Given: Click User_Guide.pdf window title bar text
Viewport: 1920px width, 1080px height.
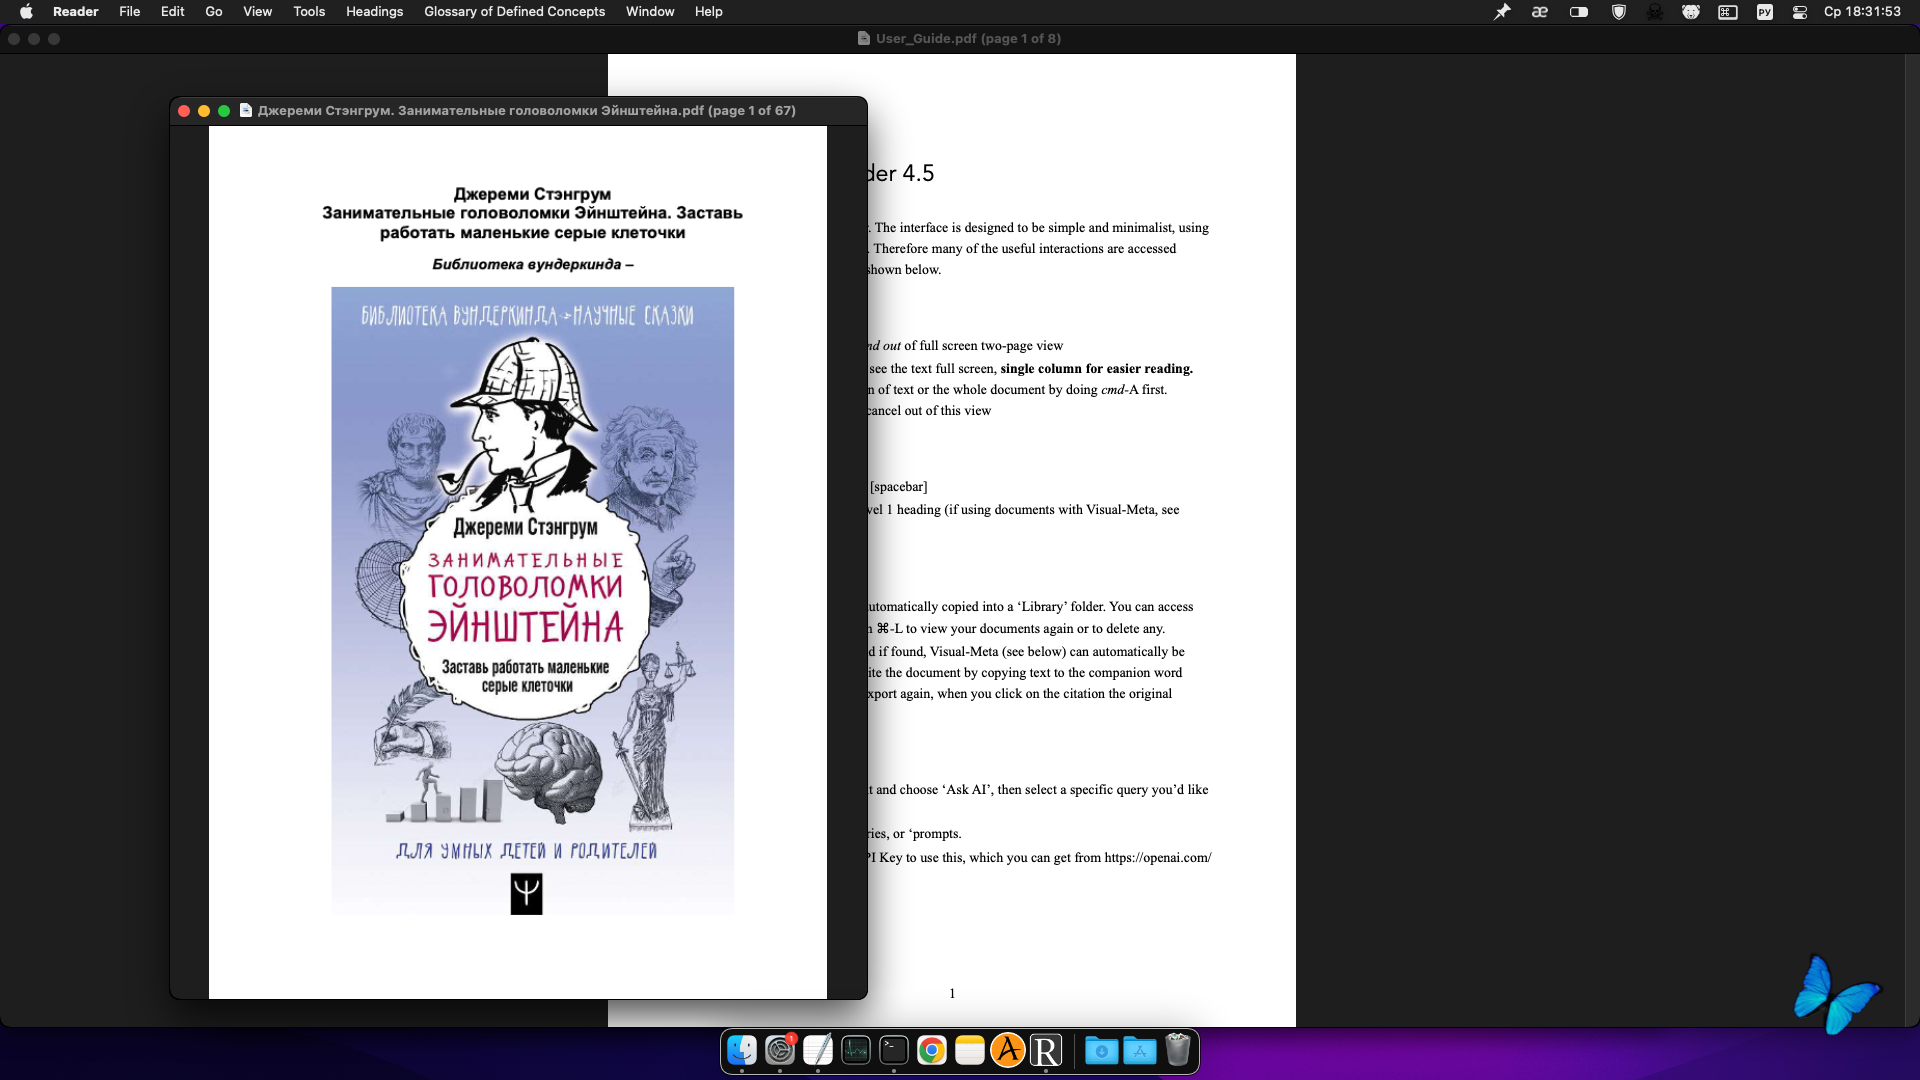Looking at the screenshot, I should [x=968, y=38].
